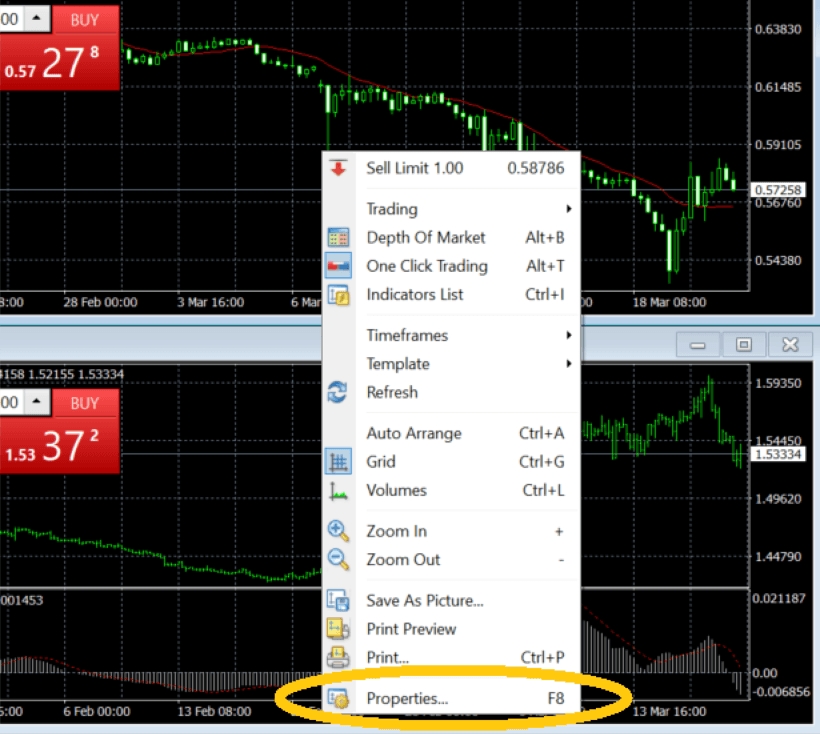Select Print... menu entry
Viewport: 820px width, 734px height.
tap(451, 657)
